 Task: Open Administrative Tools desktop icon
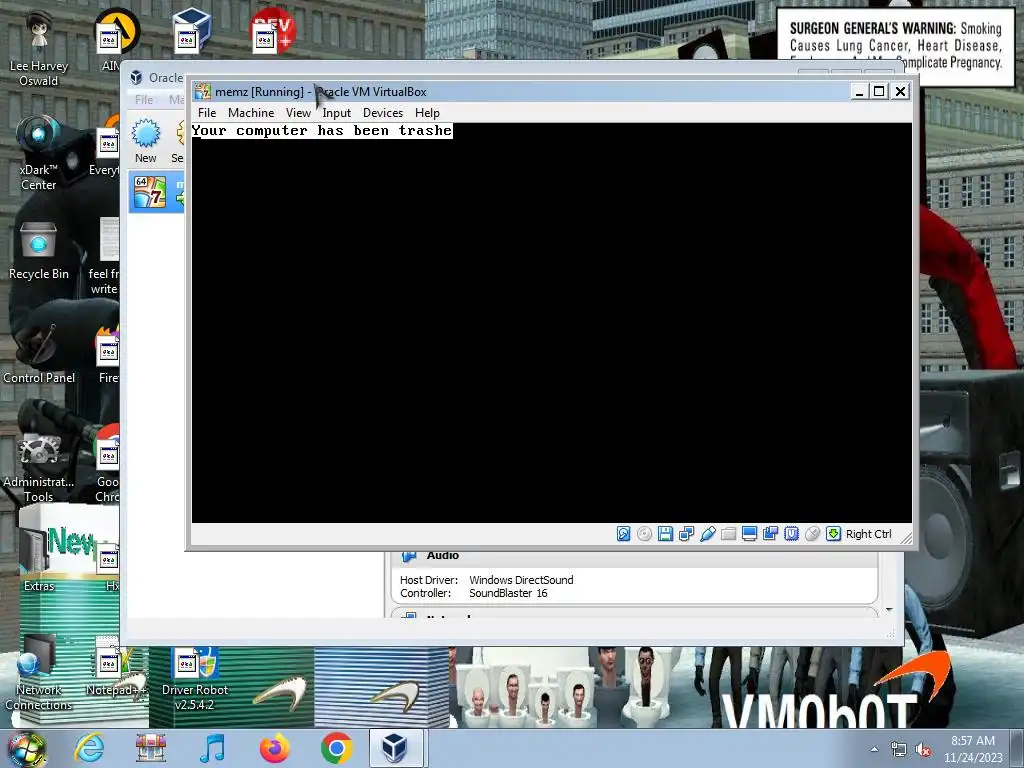39,466
